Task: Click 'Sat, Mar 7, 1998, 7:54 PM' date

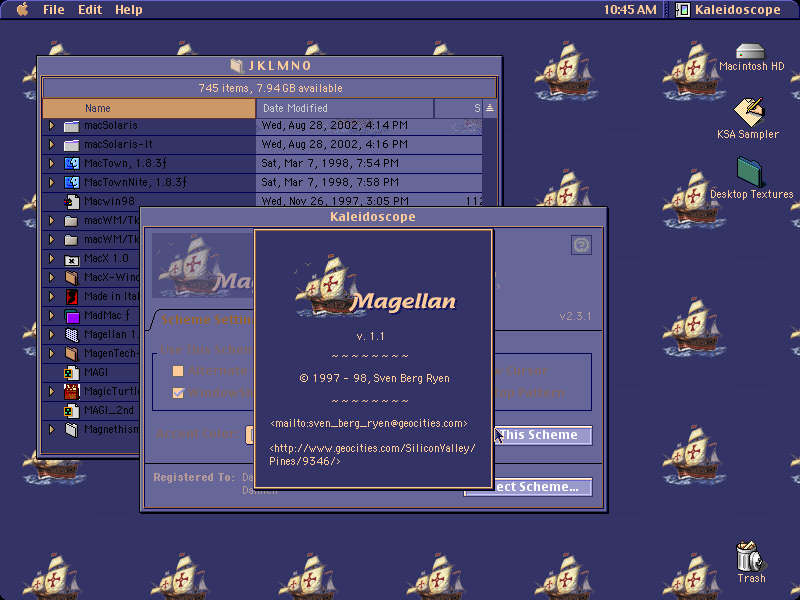Action: pyautogui.click(x=330, y=163)
